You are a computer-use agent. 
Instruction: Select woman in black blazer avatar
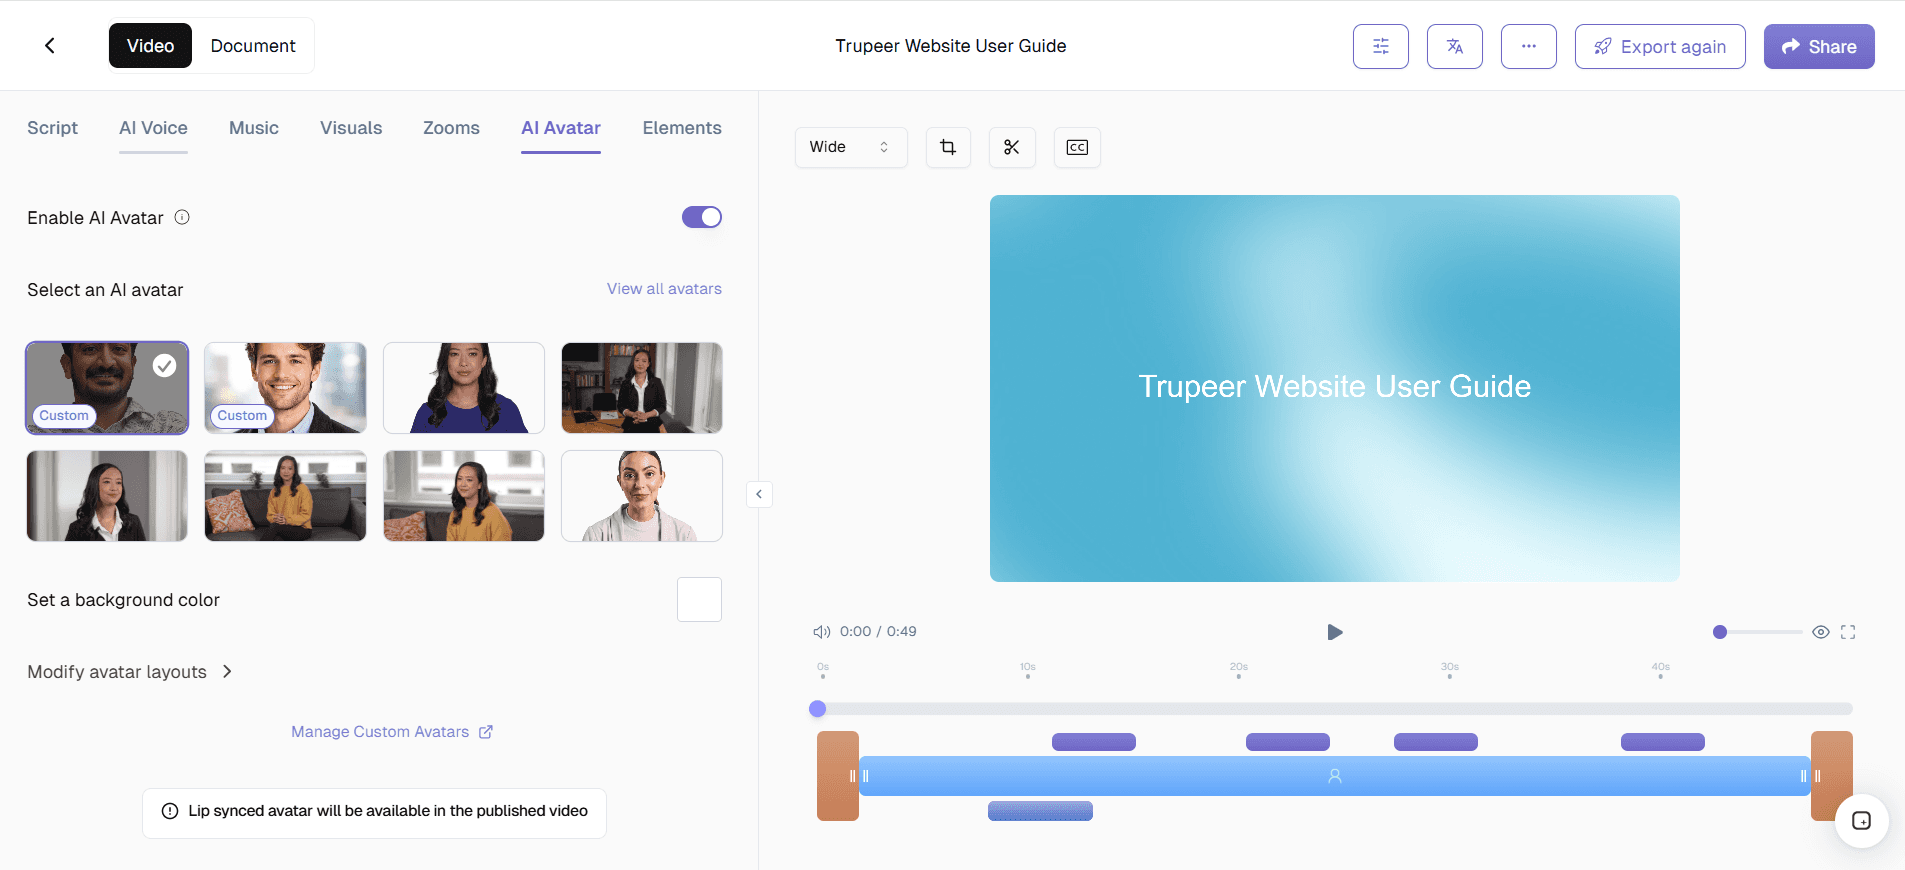tap(107, 496)
